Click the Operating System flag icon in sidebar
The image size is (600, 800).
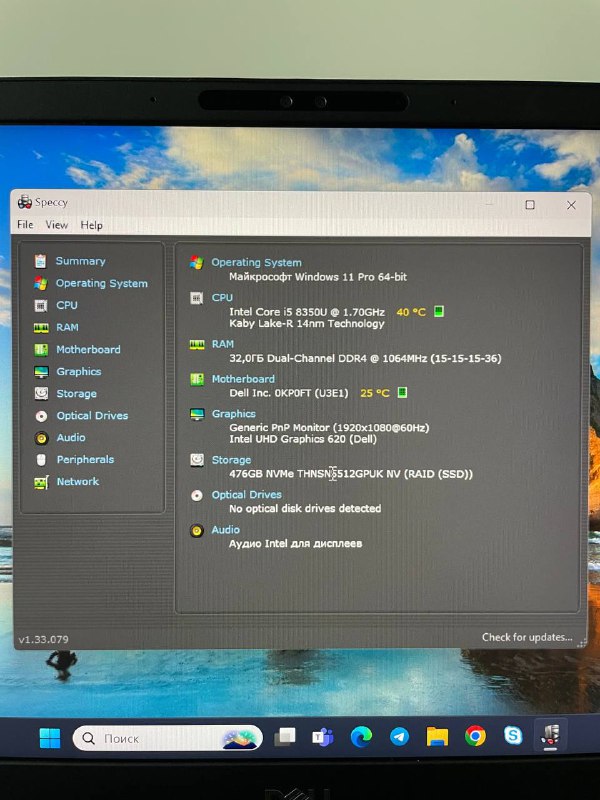(40, 283)
